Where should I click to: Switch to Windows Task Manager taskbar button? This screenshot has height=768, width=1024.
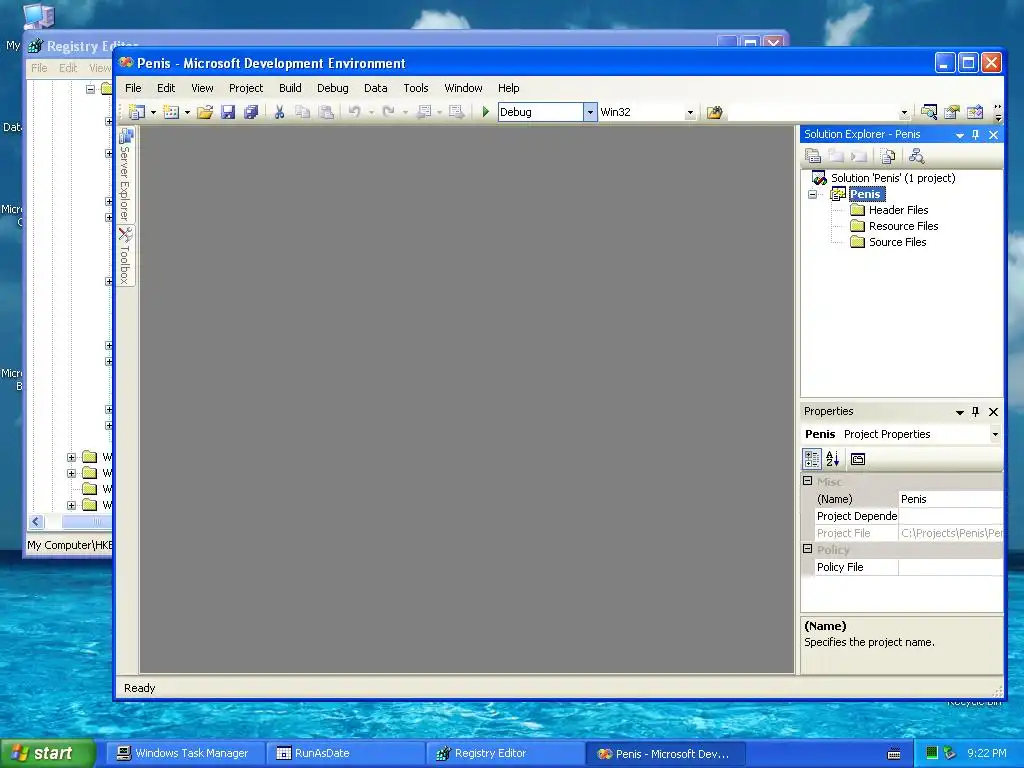pos(184,753)
